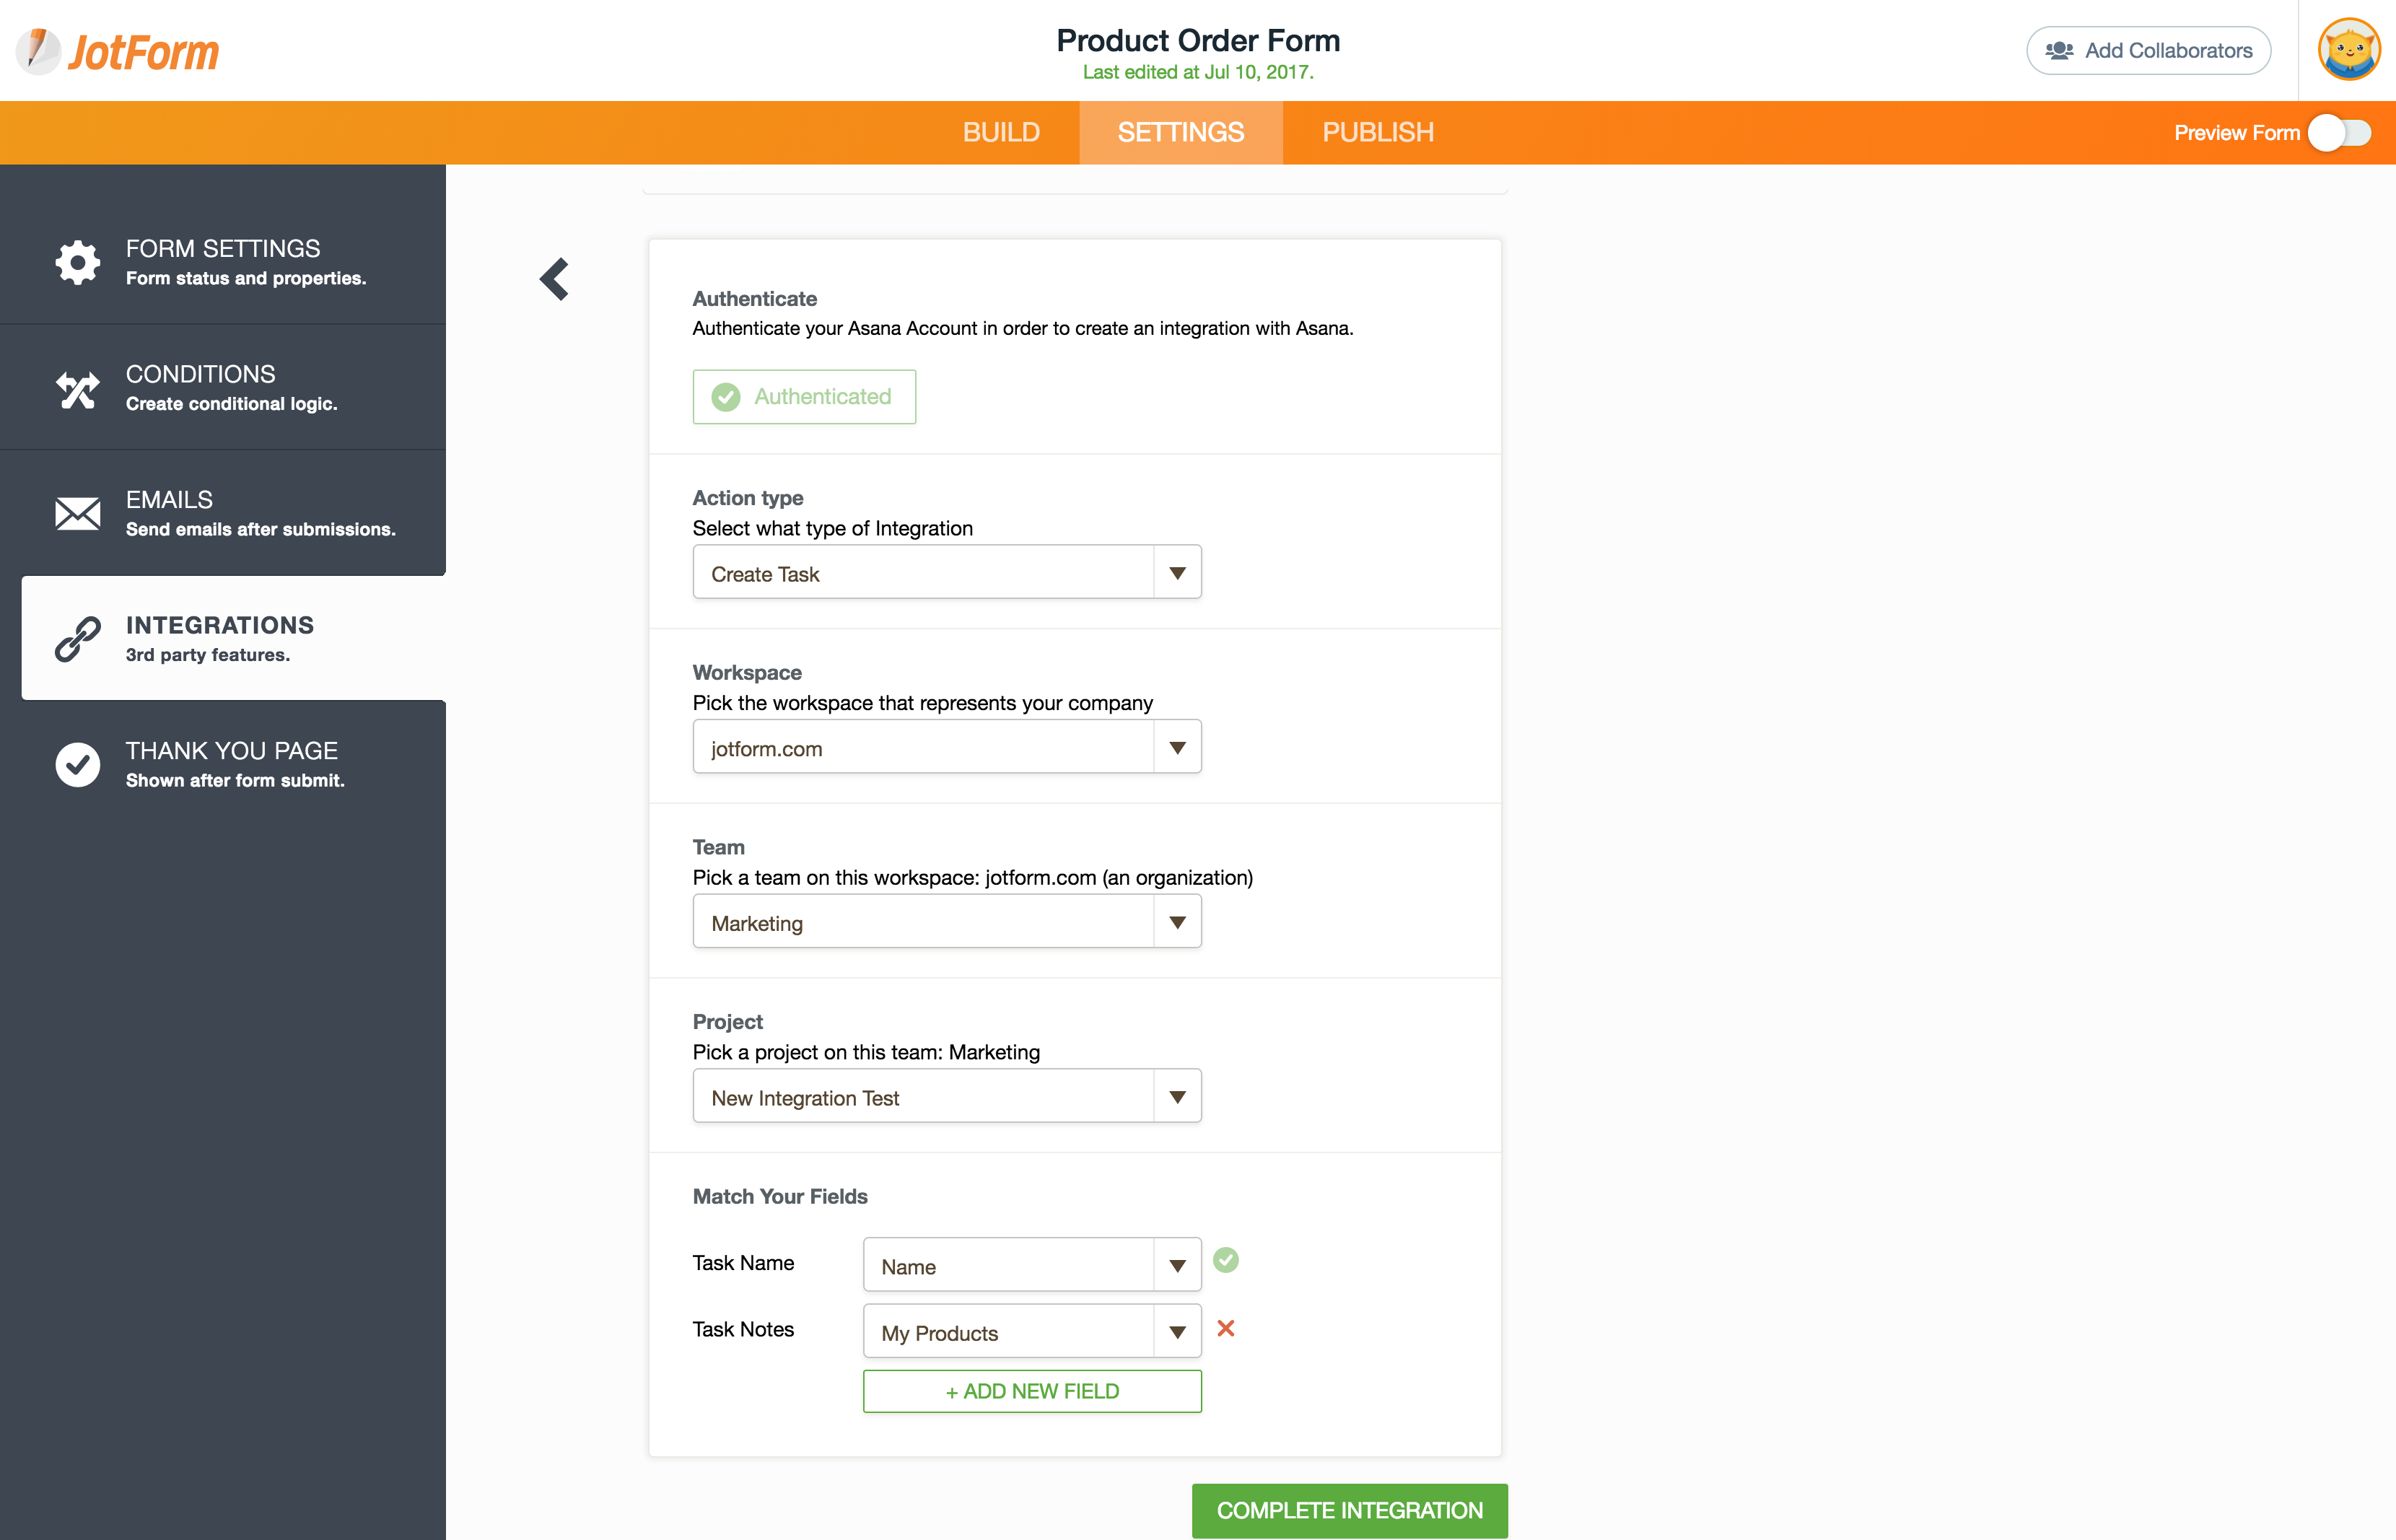The height and width of the screenshot is (1540, 2396).
Task: Open INTEGRATIONS in the sidebar
Action: click(x=233, y=638)
